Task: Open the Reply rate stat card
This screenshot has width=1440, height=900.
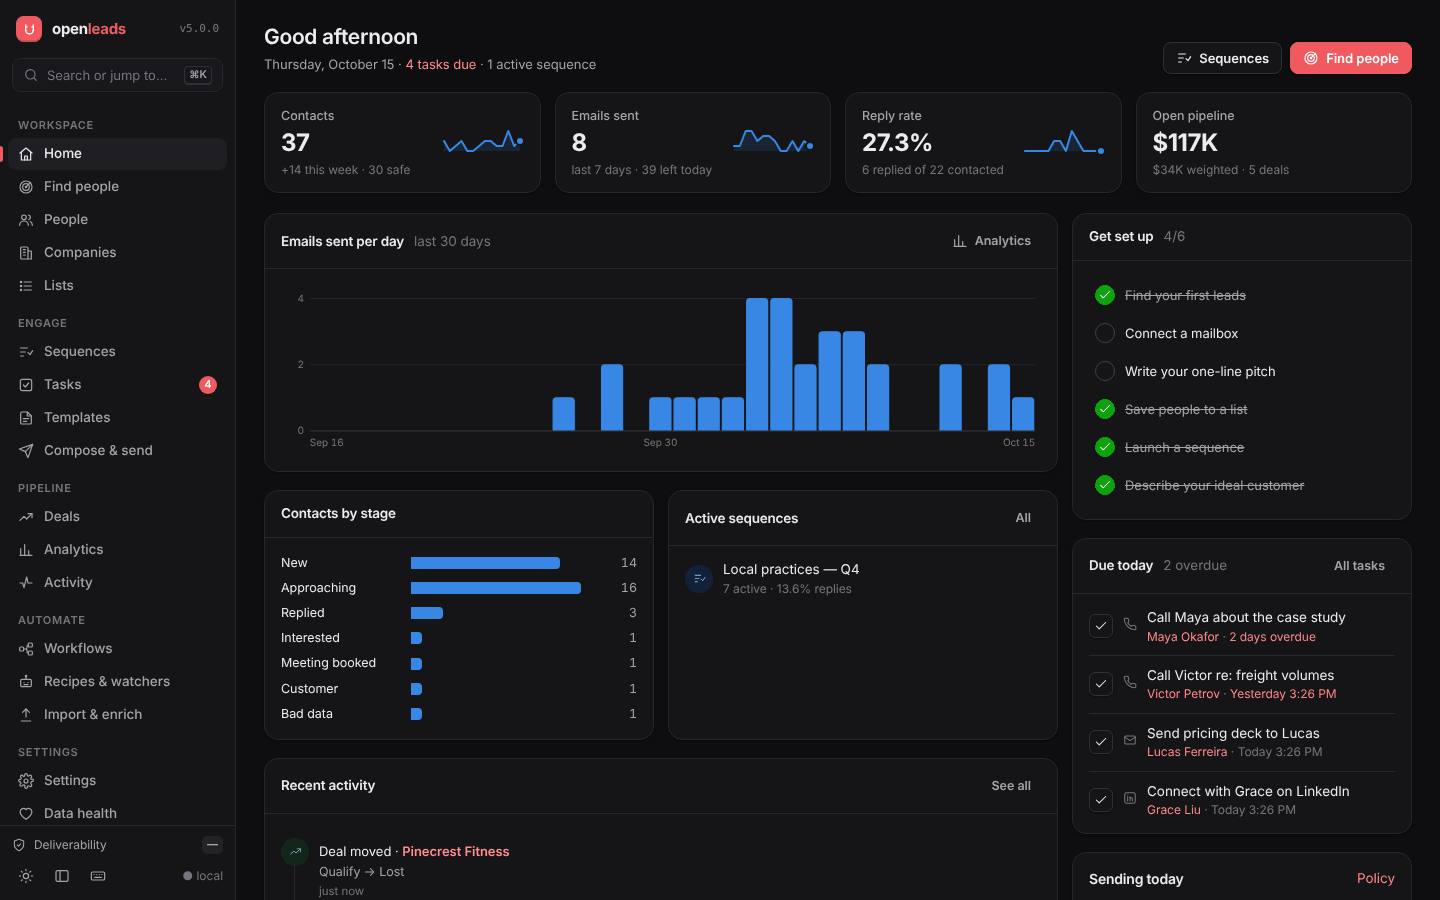Action: [983, 143]
